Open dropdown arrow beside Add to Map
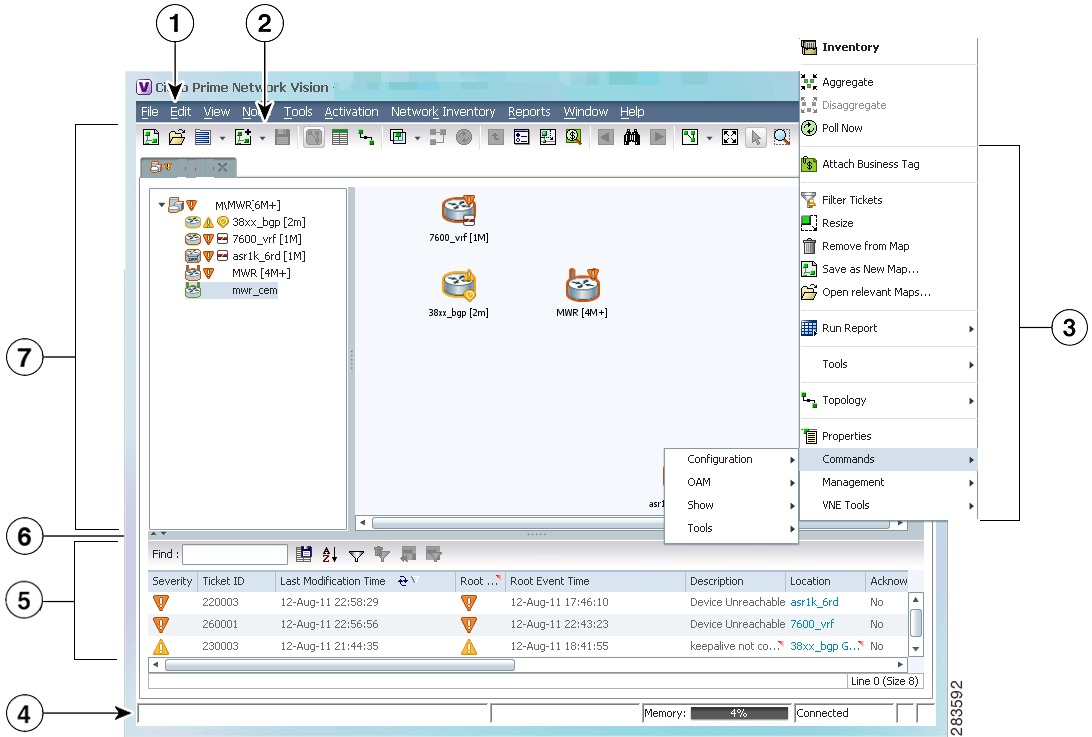 (263, 138)
